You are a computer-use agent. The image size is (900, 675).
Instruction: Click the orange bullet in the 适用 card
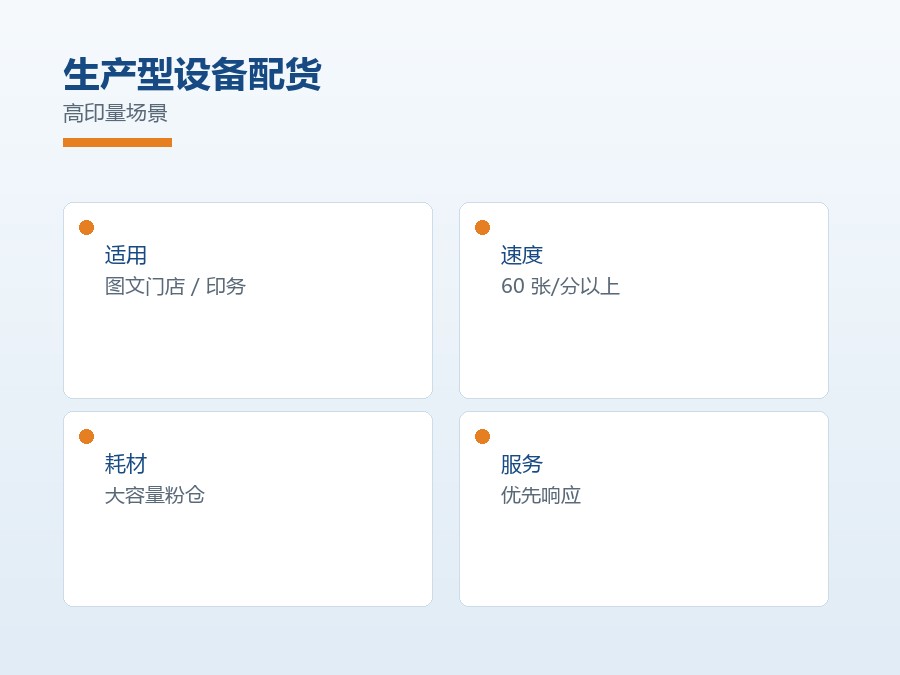coord(87,228)
